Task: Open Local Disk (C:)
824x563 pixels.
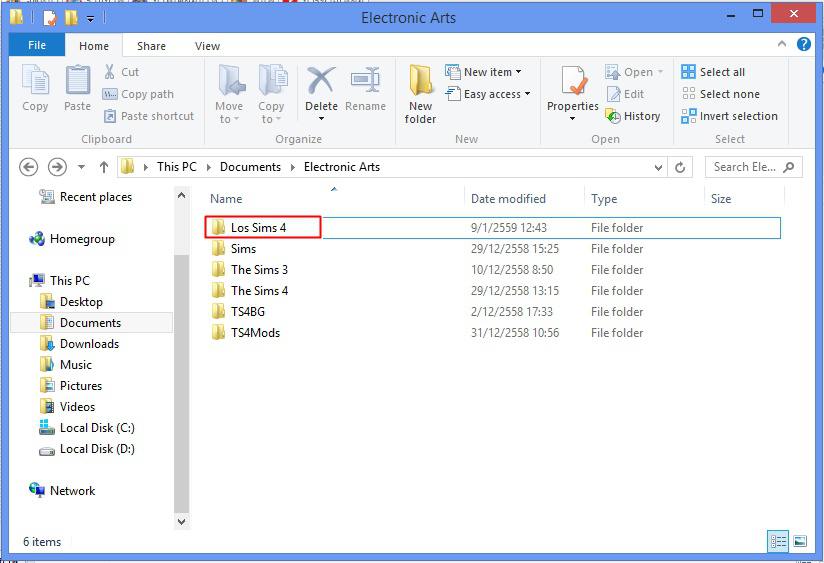Action: coord(87,428)
